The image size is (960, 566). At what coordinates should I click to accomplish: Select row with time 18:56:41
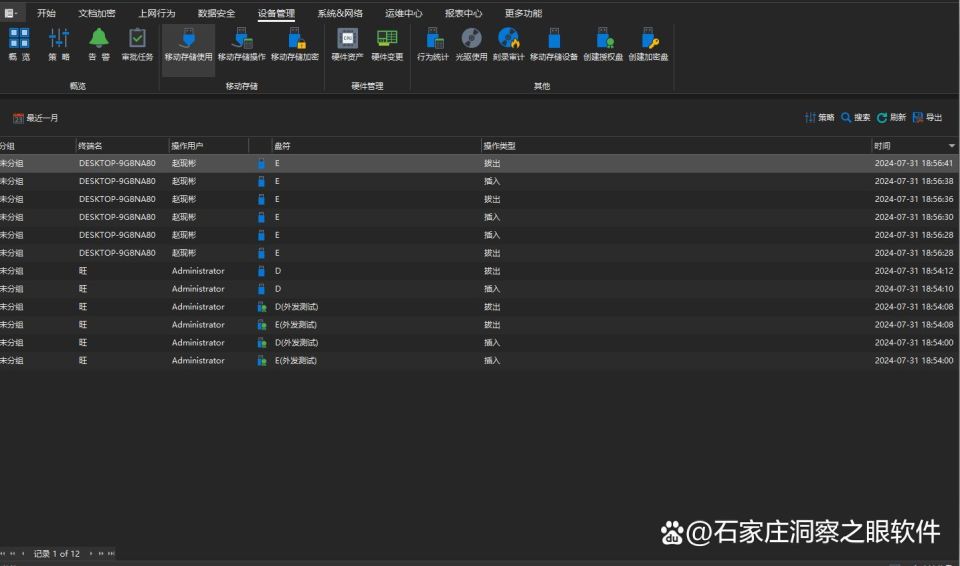(480, 164)
